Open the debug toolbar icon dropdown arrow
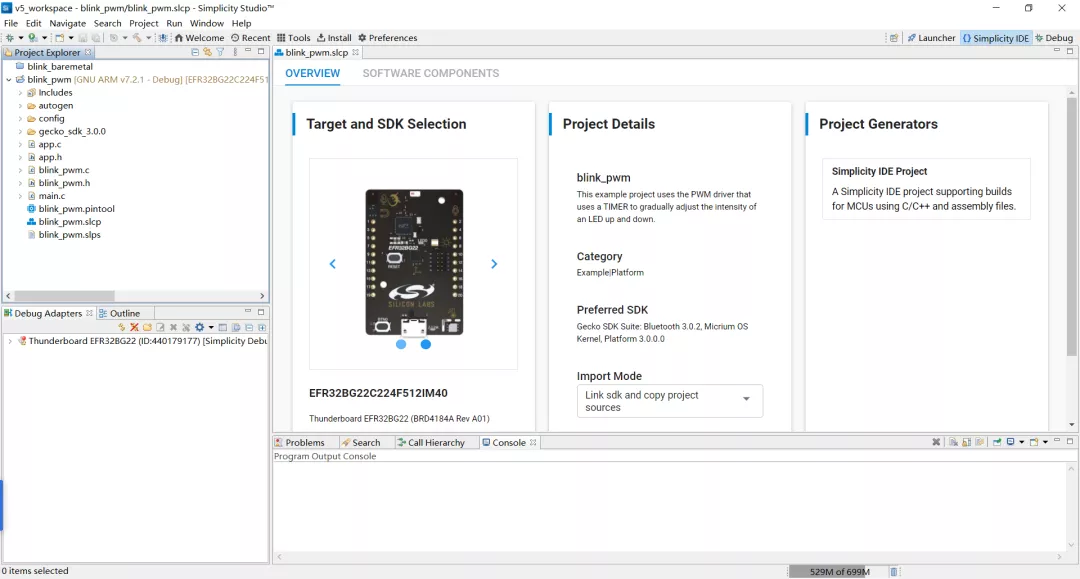 click(x=21, y=38)
